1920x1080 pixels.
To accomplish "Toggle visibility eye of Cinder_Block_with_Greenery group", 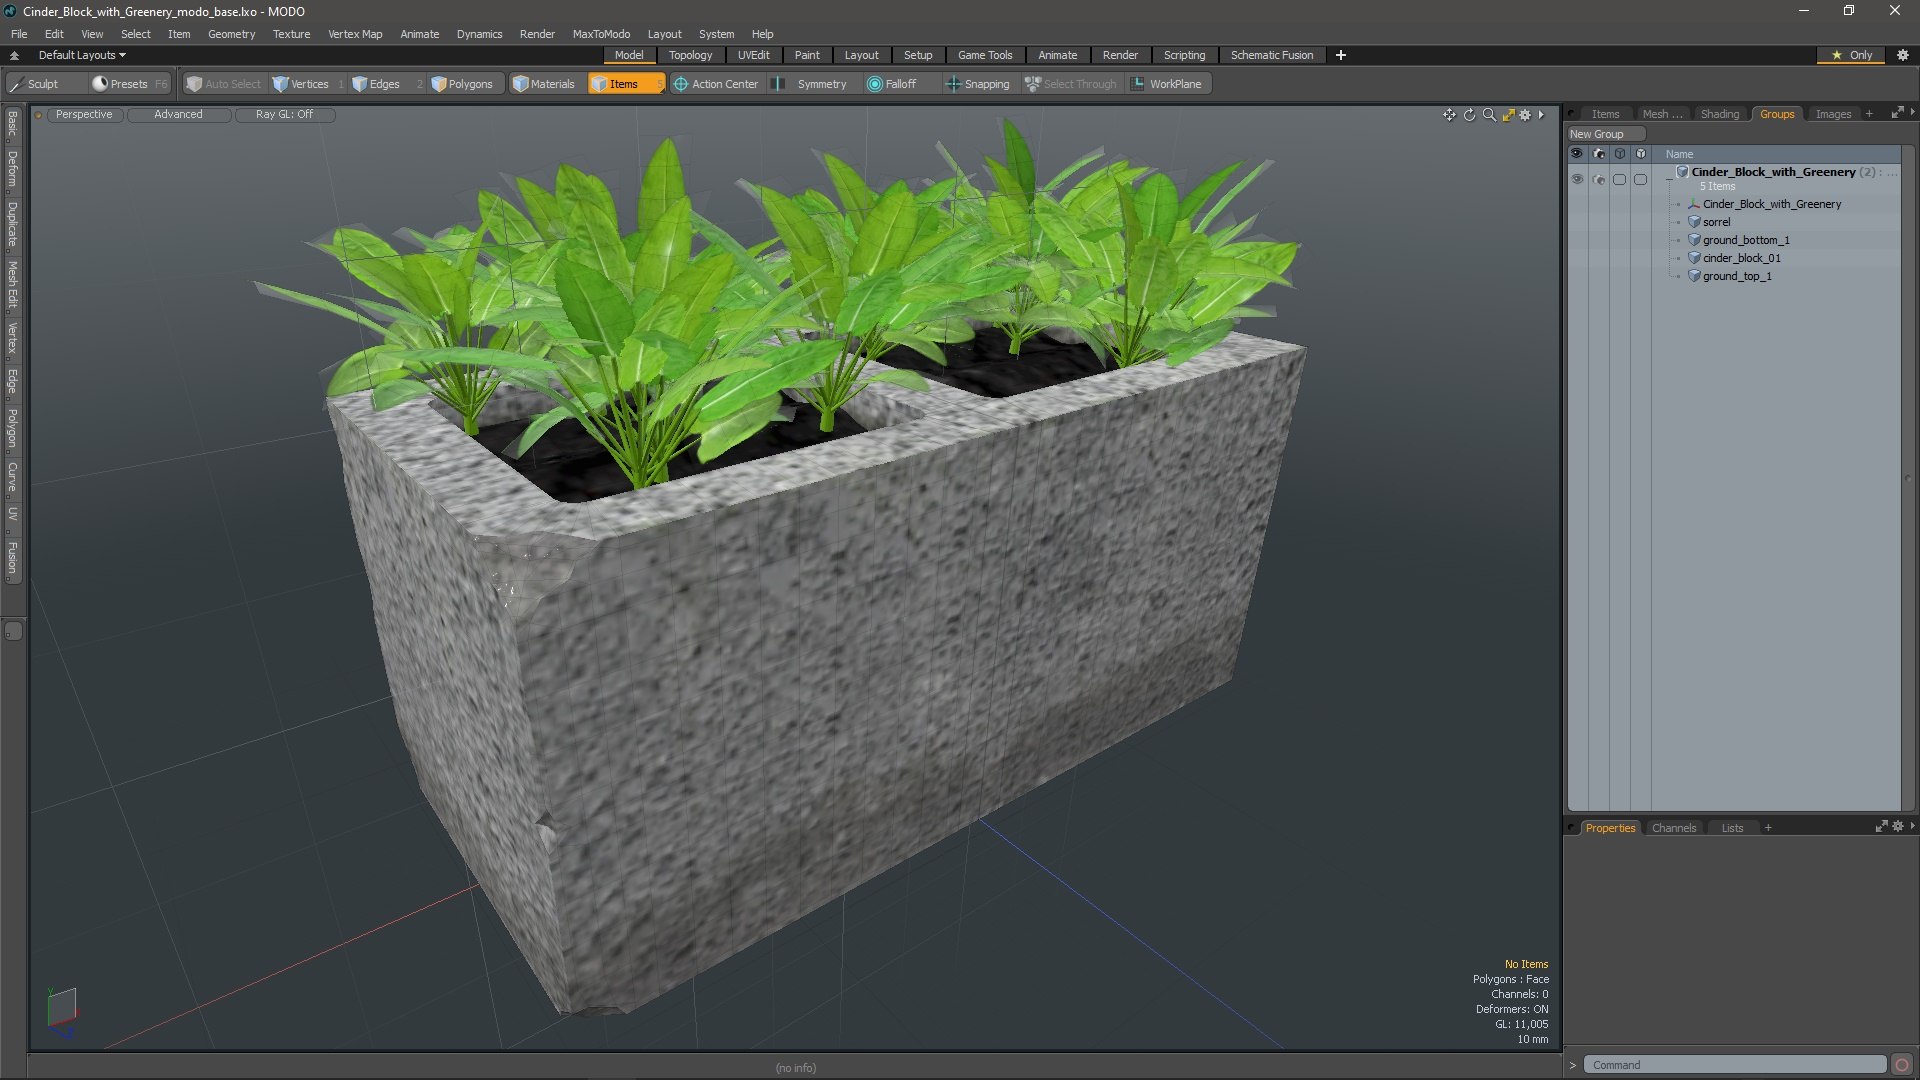I will pos(1577,180).
